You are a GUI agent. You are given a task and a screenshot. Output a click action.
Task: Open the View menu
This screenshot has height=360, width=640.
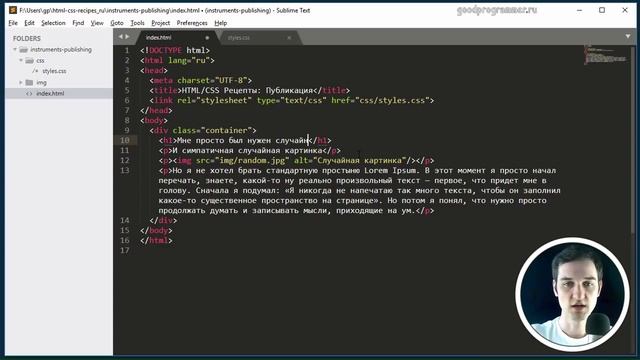[97, 23]
